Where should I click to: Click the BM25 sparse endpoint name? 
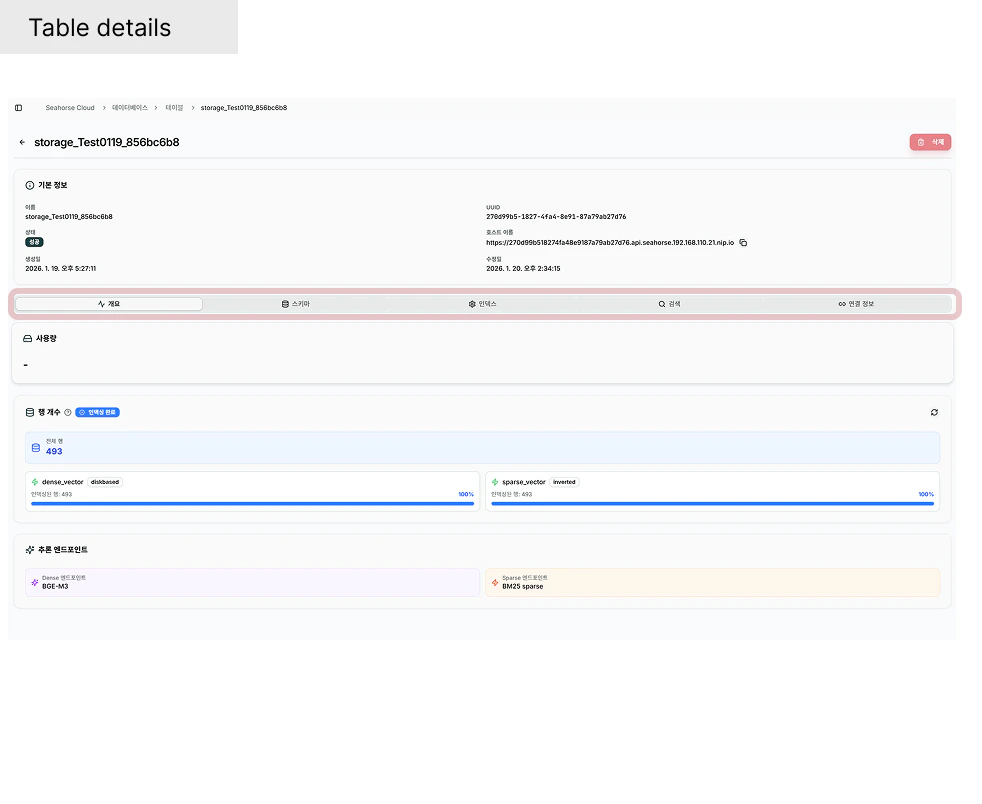(x=523, y=586)
